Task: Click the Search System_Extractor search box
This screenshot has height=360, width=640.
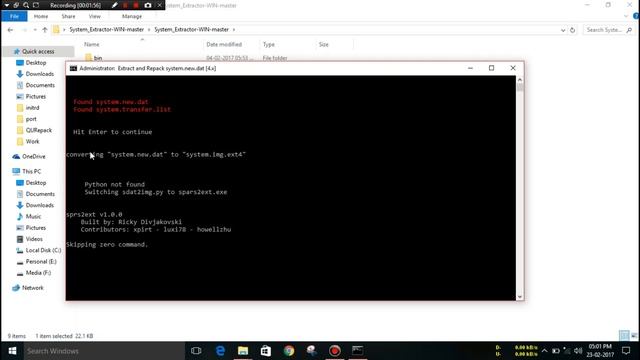Action: (x=608, y=30)
